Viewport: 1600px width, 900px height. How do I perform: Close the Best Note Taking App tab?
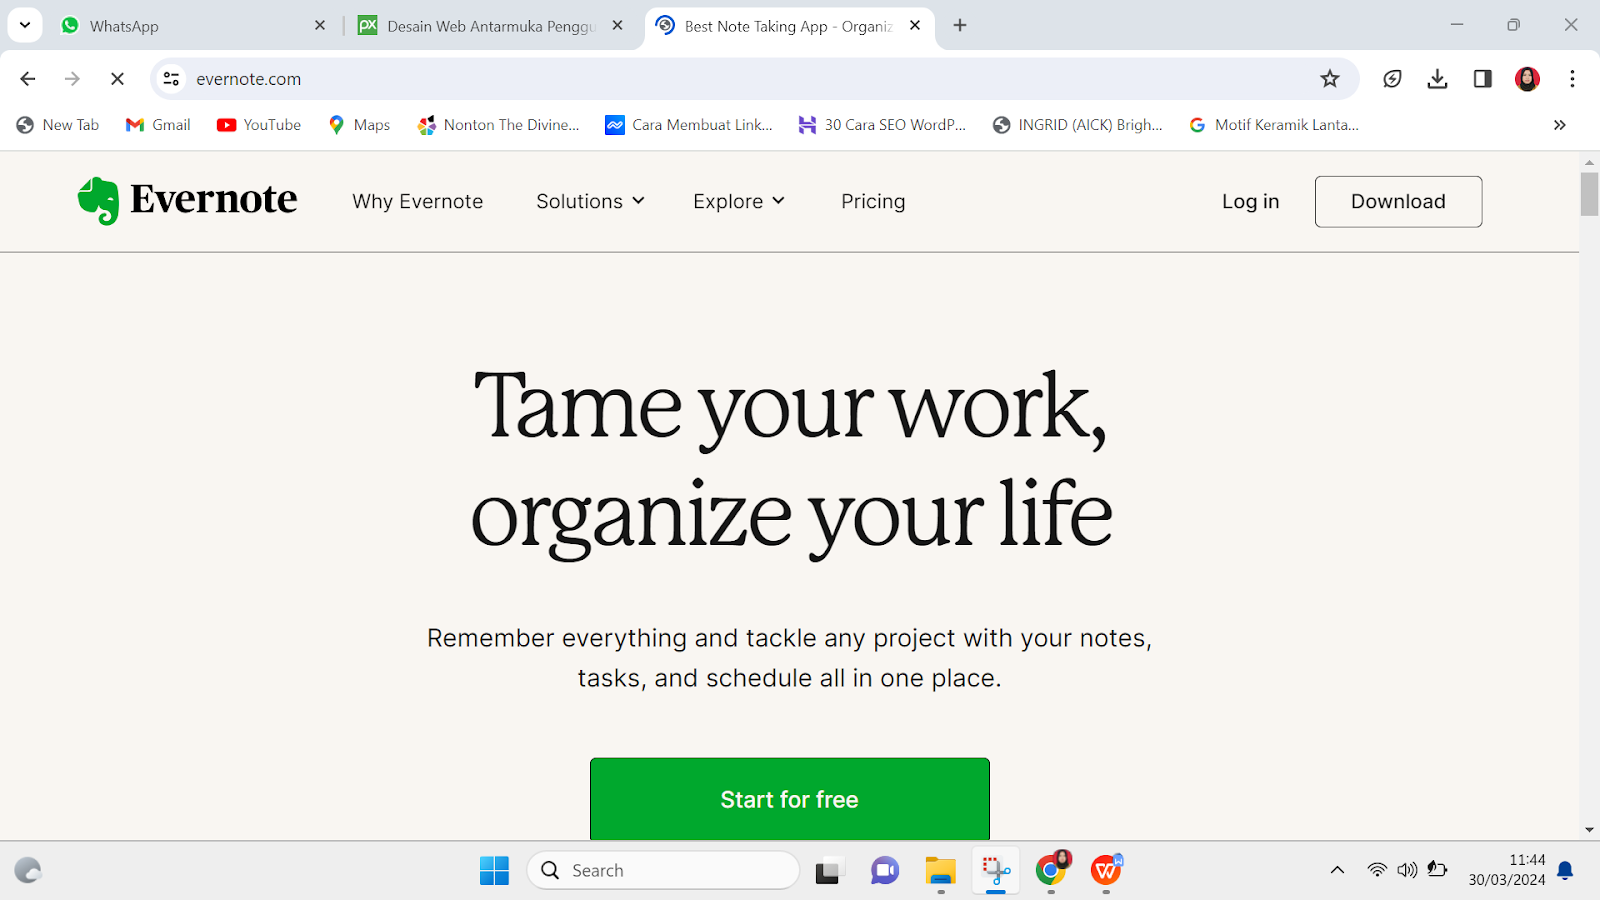pyautogui.click(x=915, y=25)
